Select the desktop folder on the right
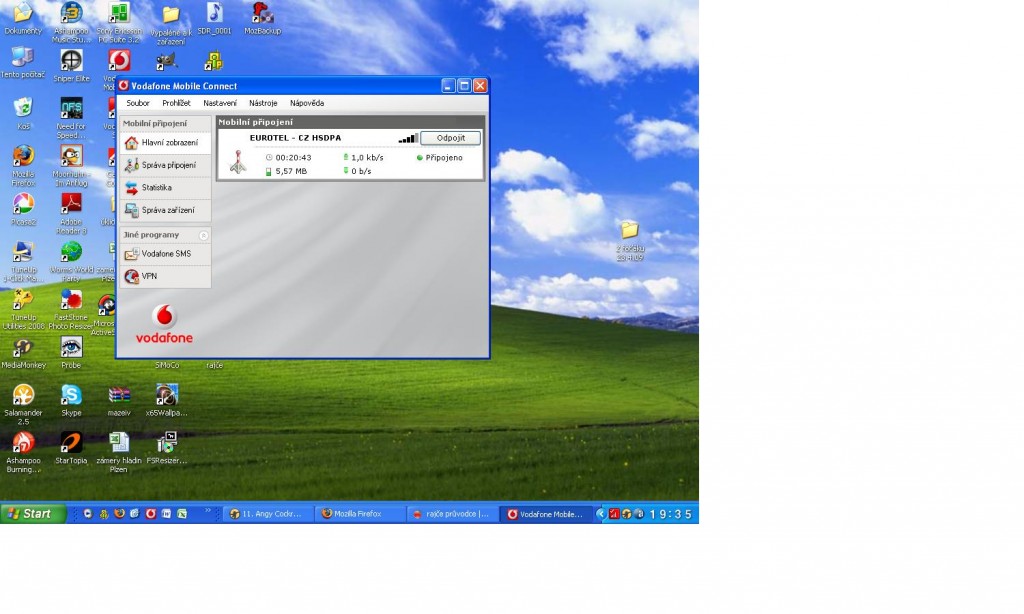 (630, 240)
